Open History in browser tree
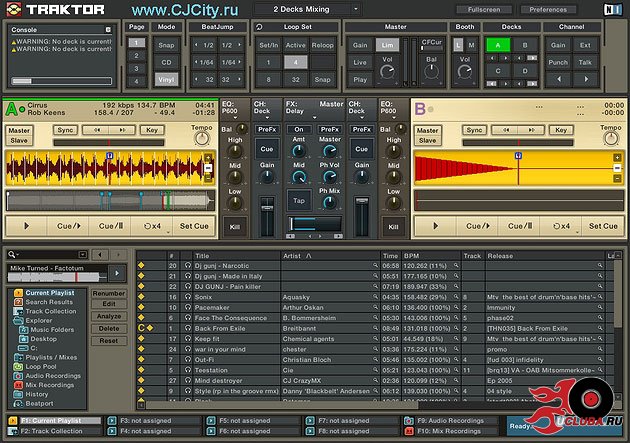Image resolution: width=630 pixels, height=443 pixels. (x=36, y=394)
